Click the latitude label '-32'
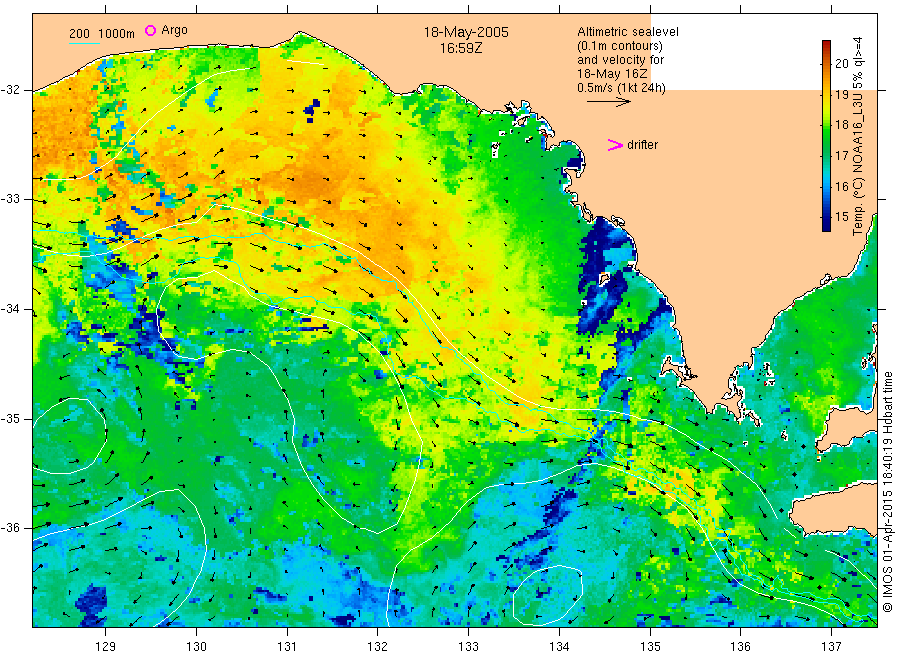The width and height of the screenshot is (900, 660). [x=10, y=91]
